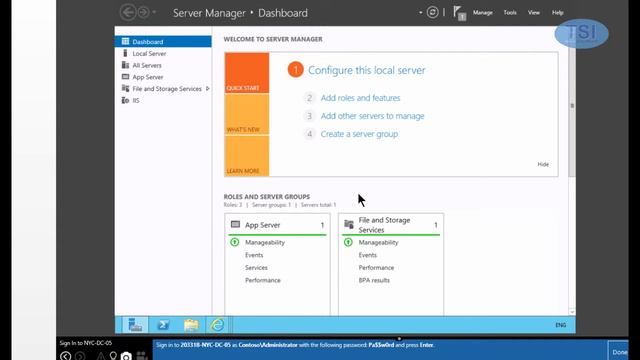Click the App Server tile icon
Image resolution: width=640 pixels, height=360 pixels.
coord(236,224)
